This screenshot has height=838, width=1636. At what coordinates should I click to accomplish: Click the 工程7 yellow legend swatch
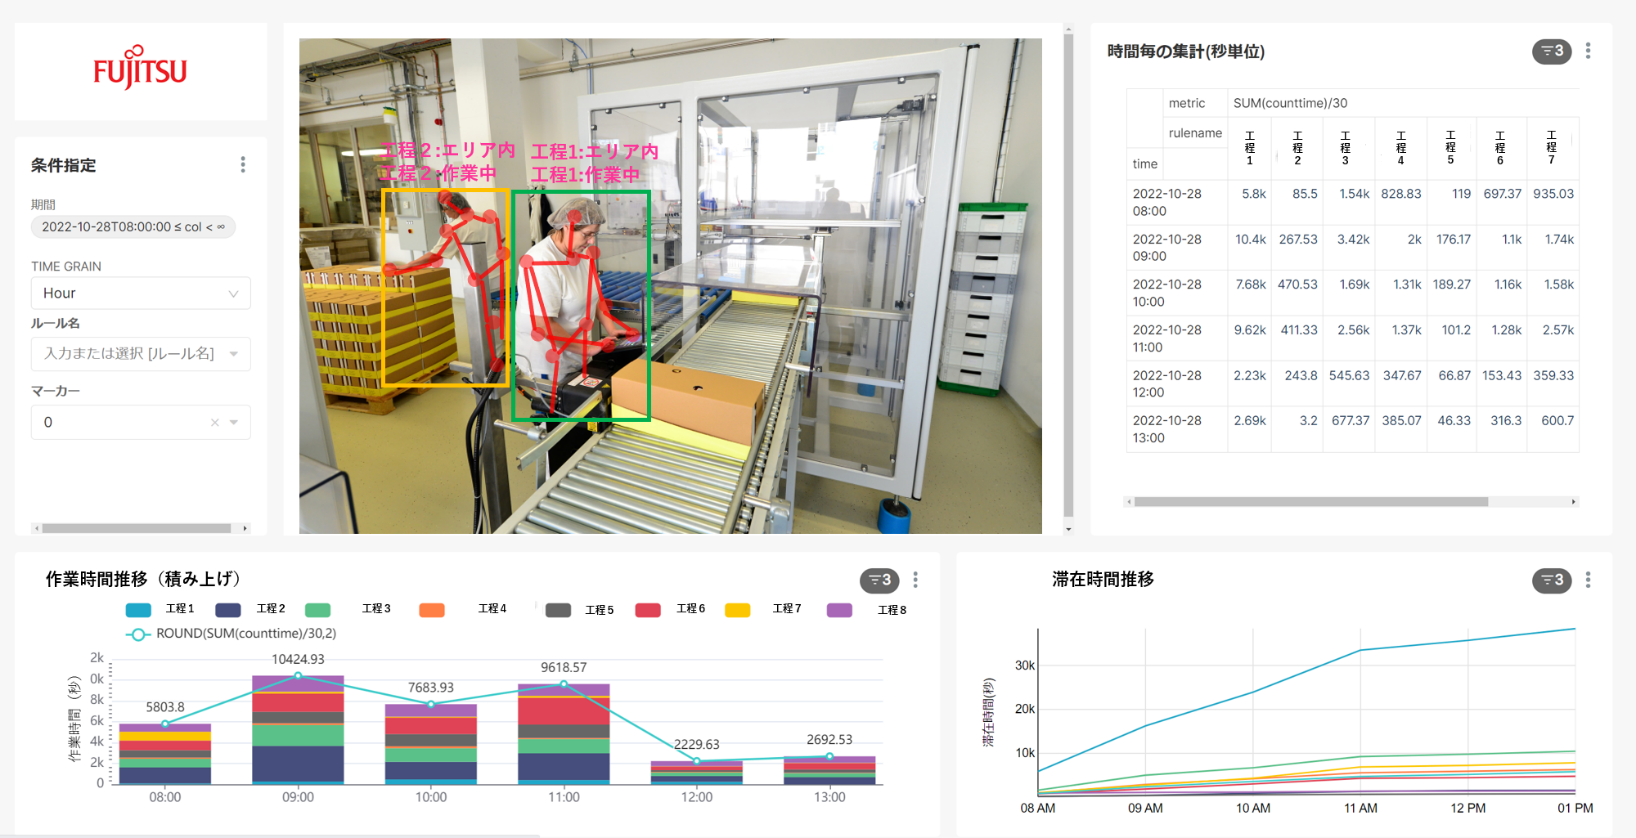coord(738,610)
